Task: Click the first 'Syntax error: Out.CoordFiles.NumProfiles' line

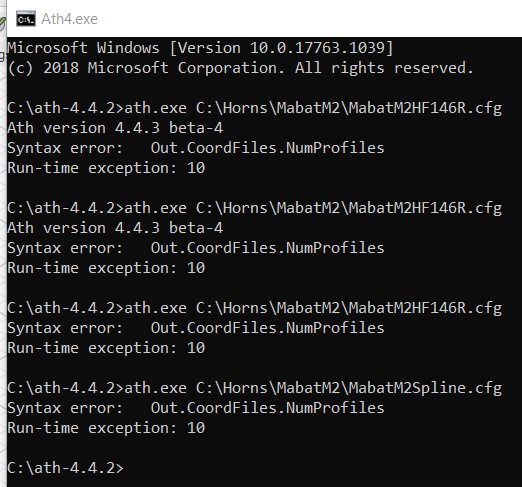Action: (196, 148)
